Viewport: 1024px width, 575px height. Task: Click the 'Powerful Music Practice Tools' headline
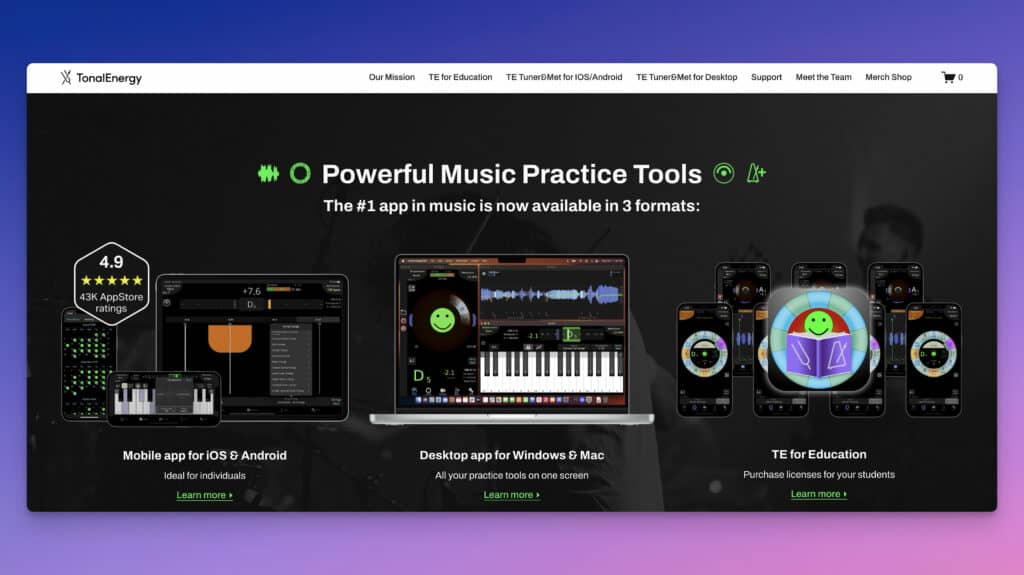click(x=512, y=174)
